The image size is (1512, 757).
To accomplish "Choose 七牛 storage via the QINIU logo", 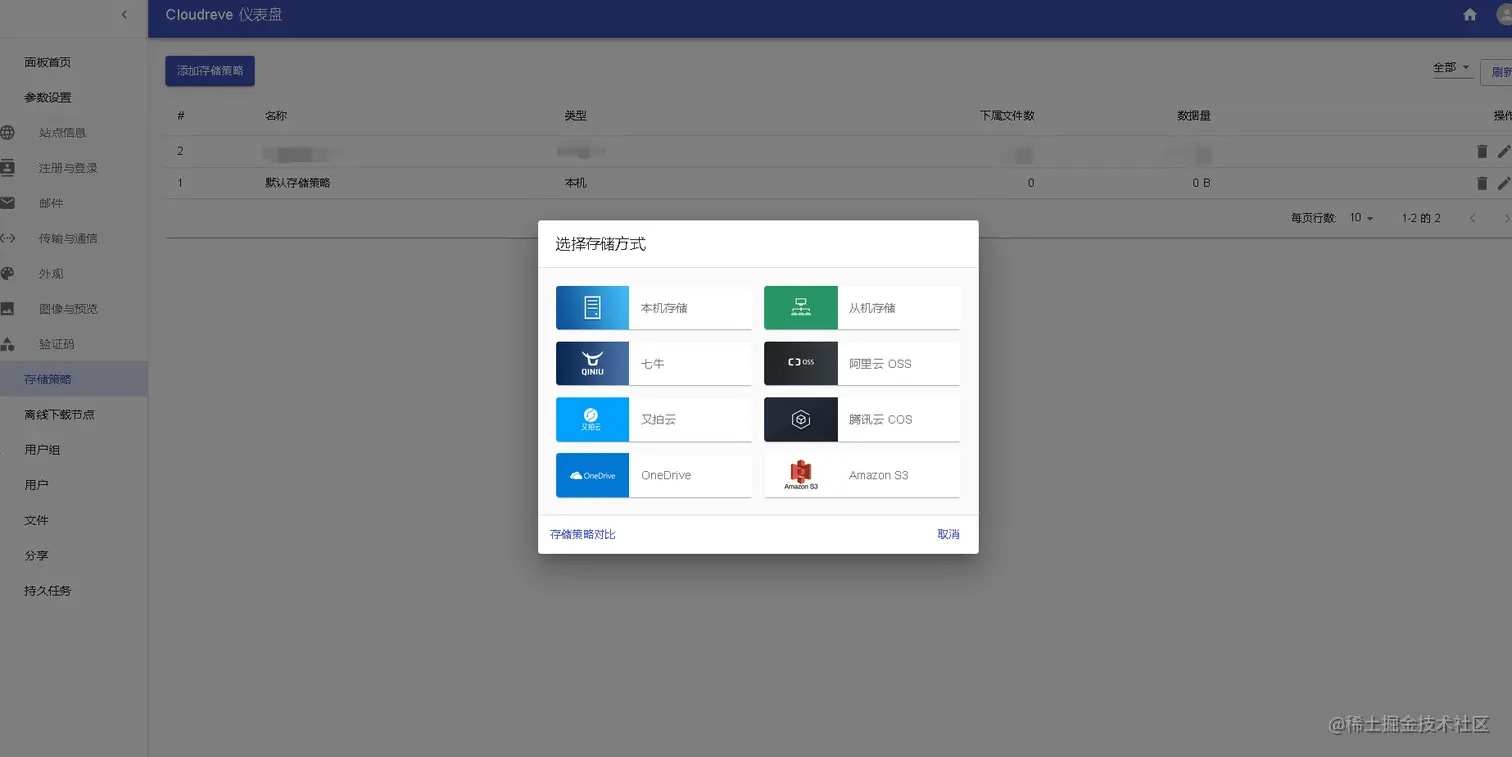I will pyautogui.click(x=592, y=363).
